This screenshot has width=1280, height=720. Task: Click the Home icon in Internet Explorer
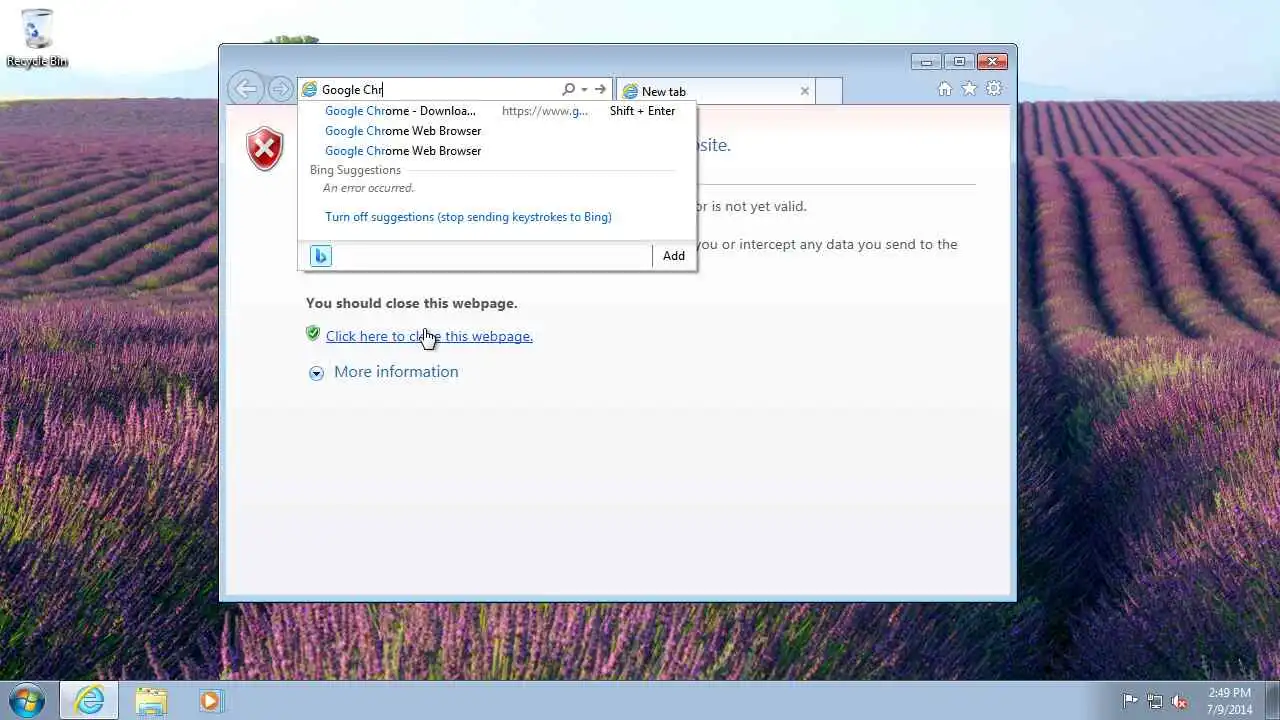point(945,89)
